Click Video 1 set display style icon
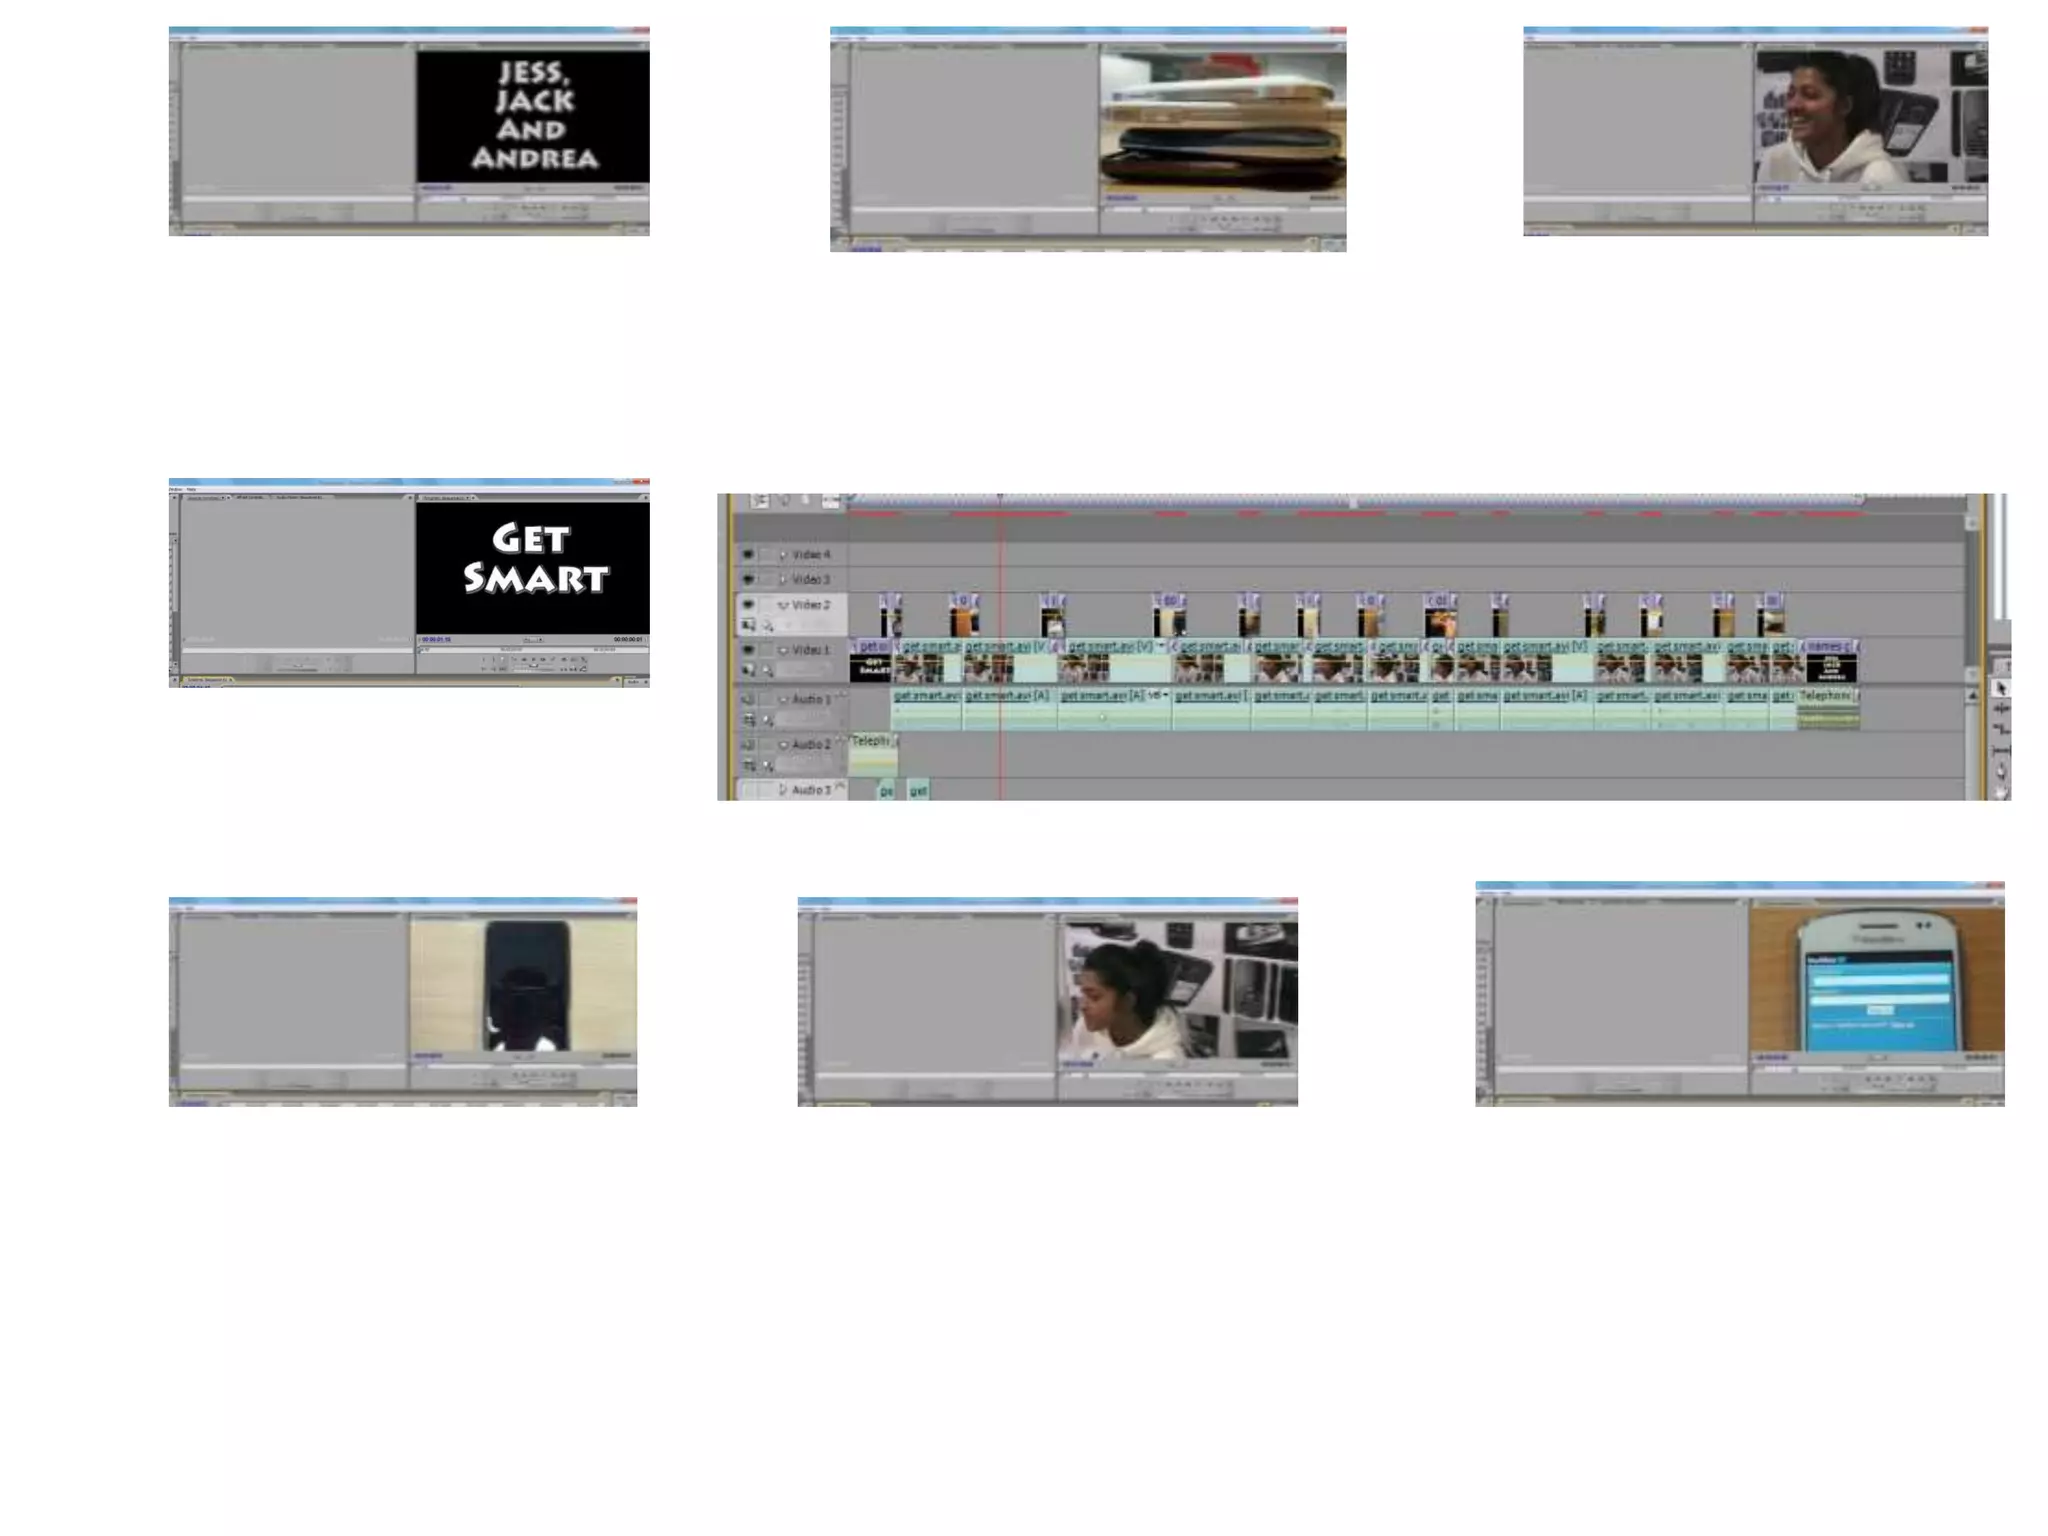This screenshot has height=1536, width=2048. click(x=749, y=671)
